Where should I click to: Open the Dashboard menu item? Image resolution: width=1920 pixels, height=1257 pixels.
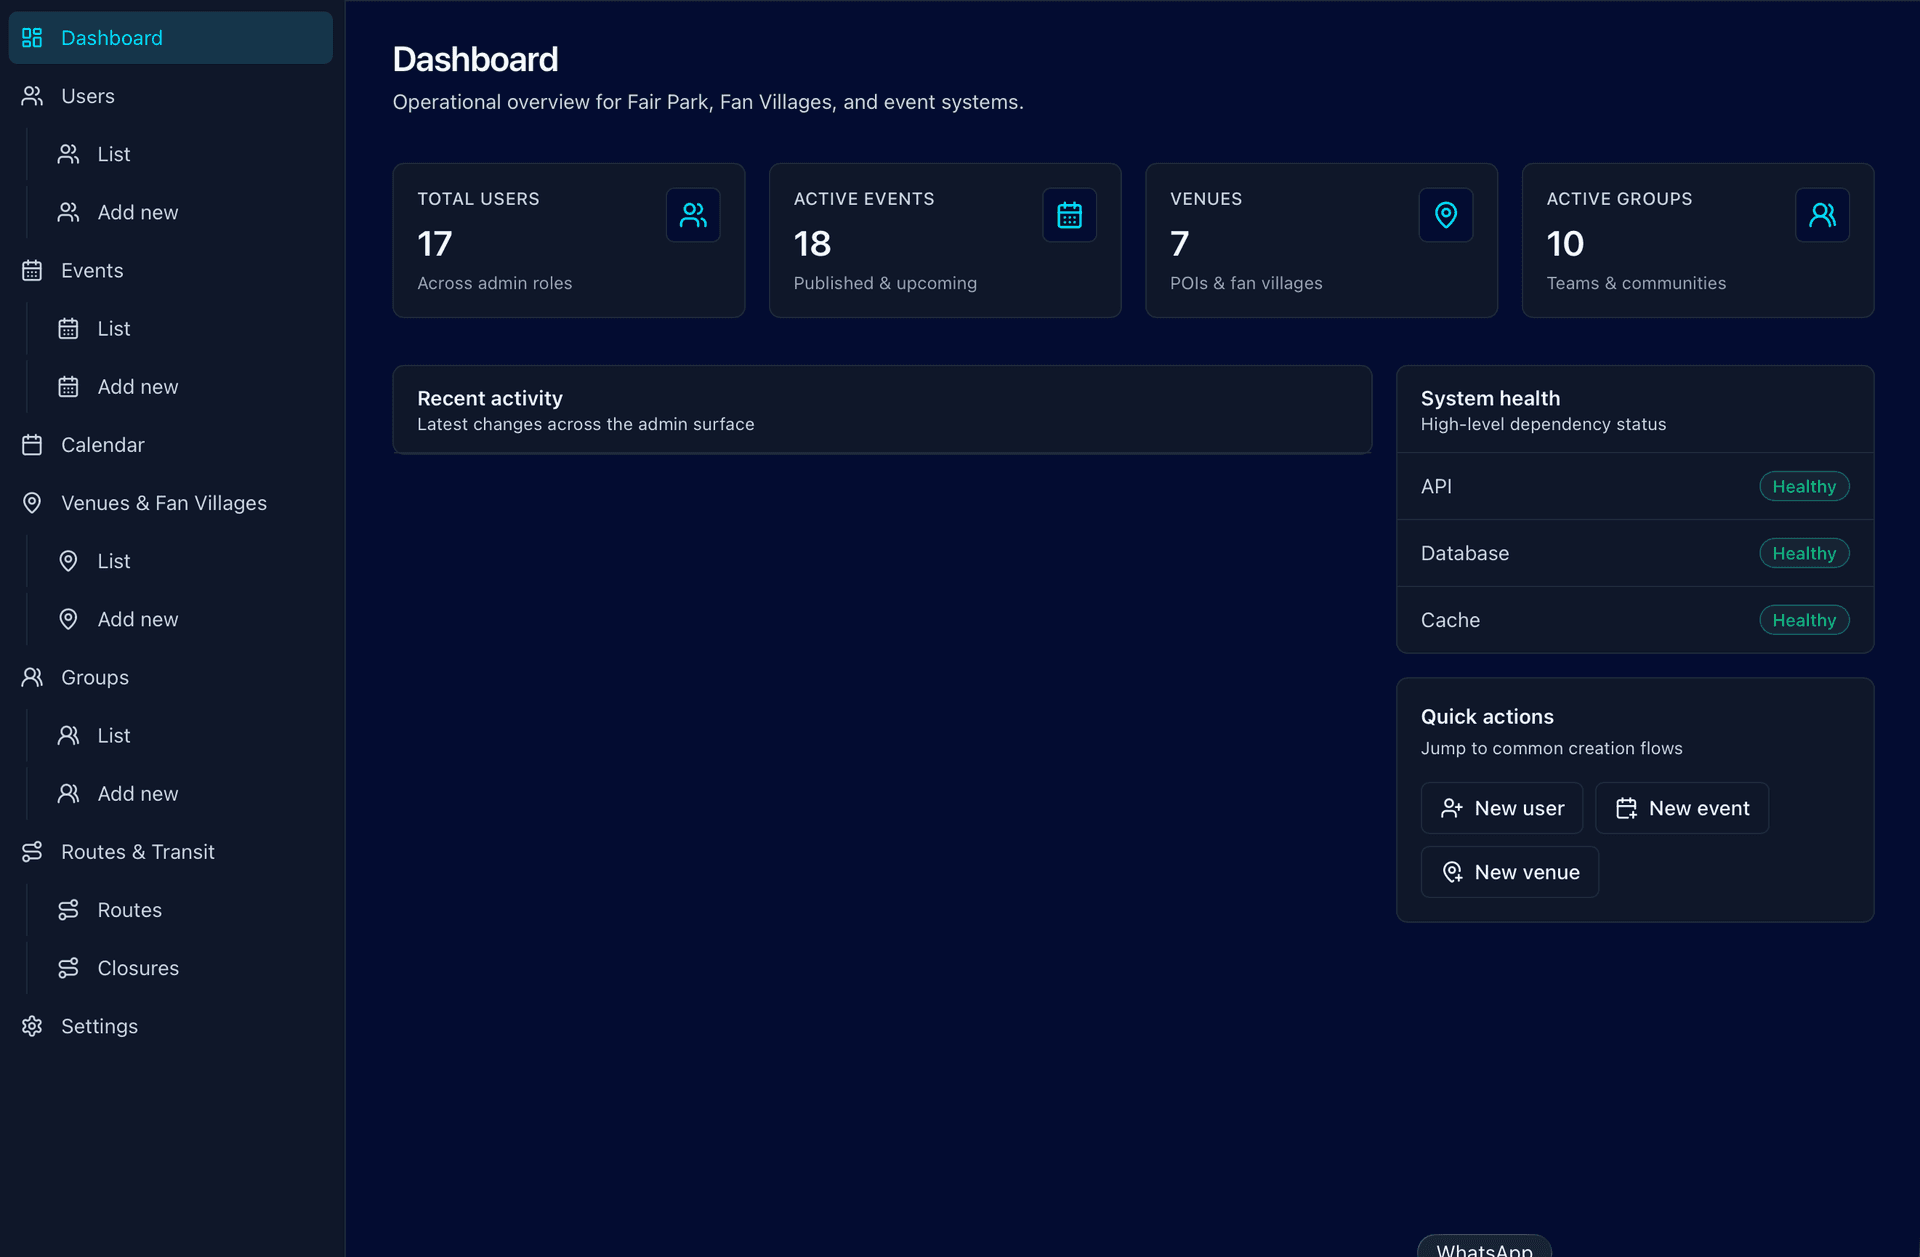(171, 38)
